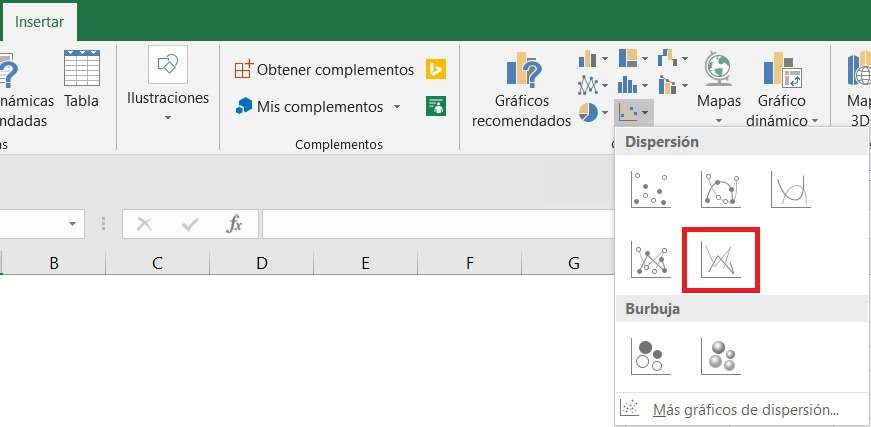Insert a 2D bubble chart

pos(650,355)
